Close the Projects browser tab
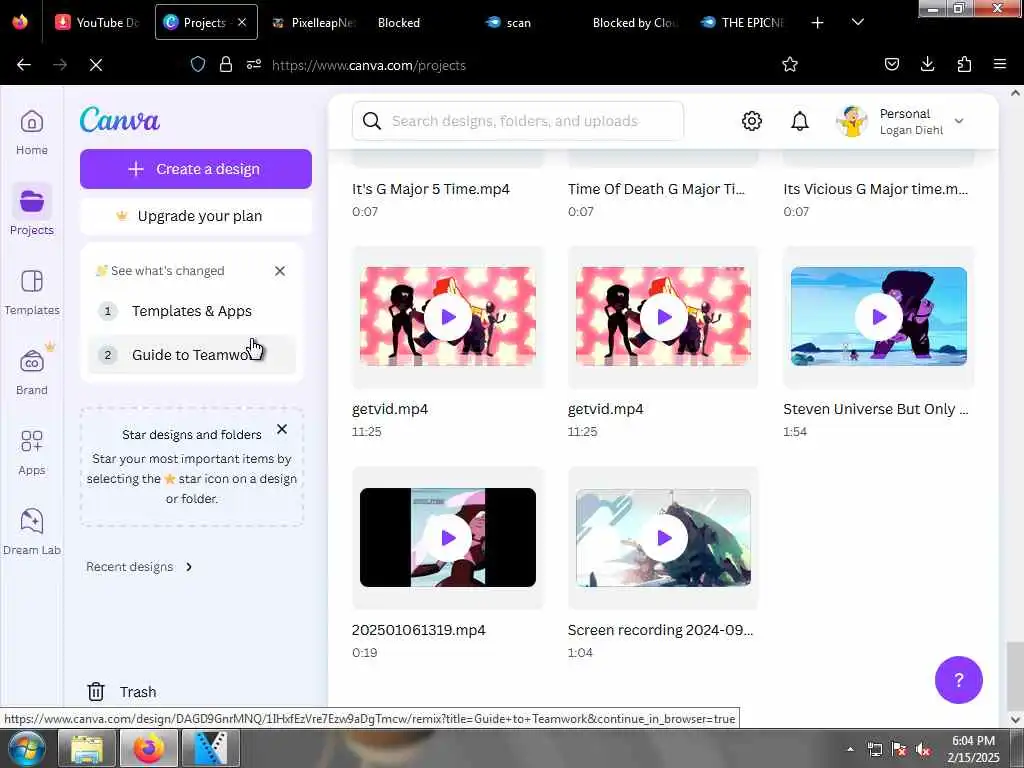Viewport: 1024px width, 768px height. coord(242,22)
